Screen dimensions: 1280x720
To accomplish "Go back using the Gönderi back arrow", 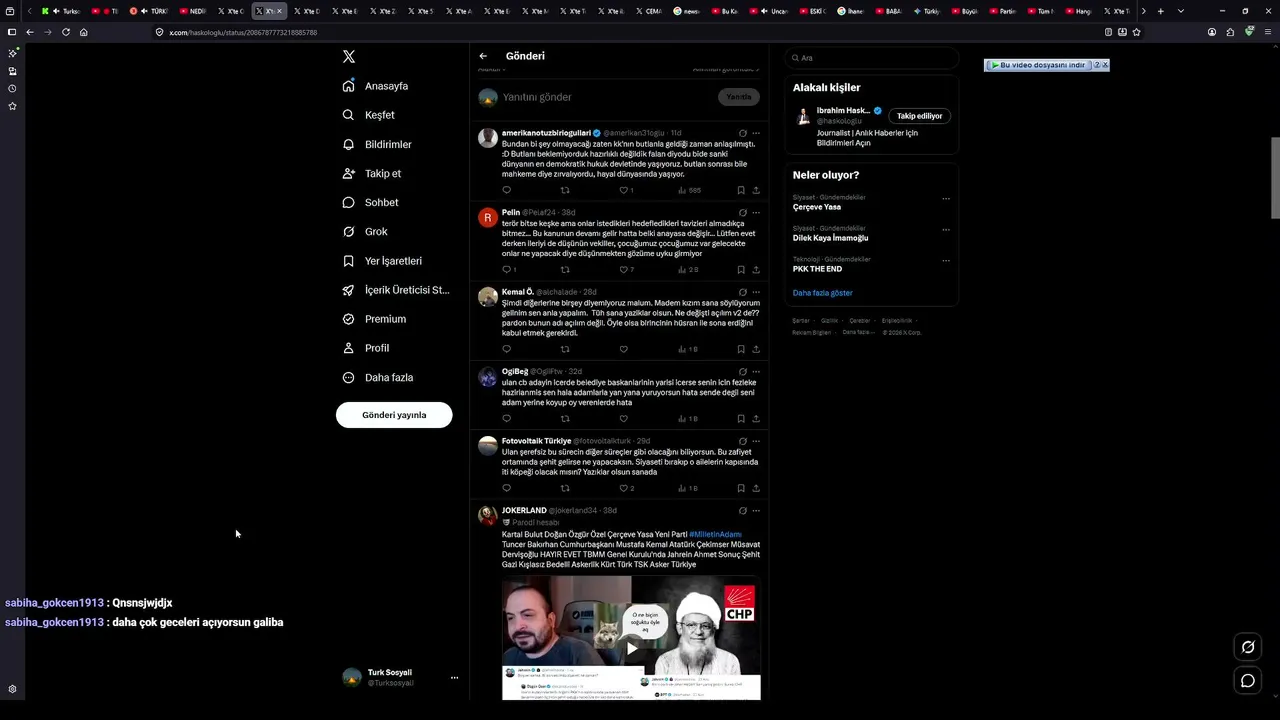I will [483, 56].
